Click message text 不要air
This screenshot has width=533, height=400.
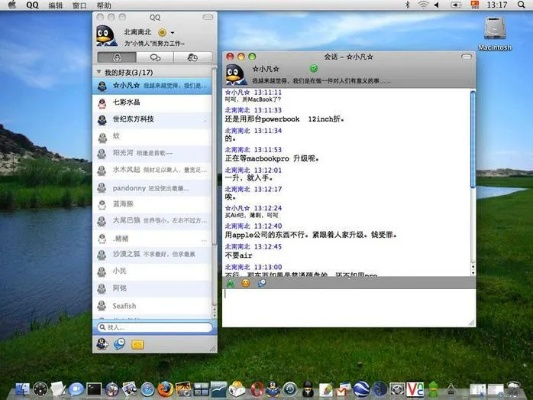point(239,255)
